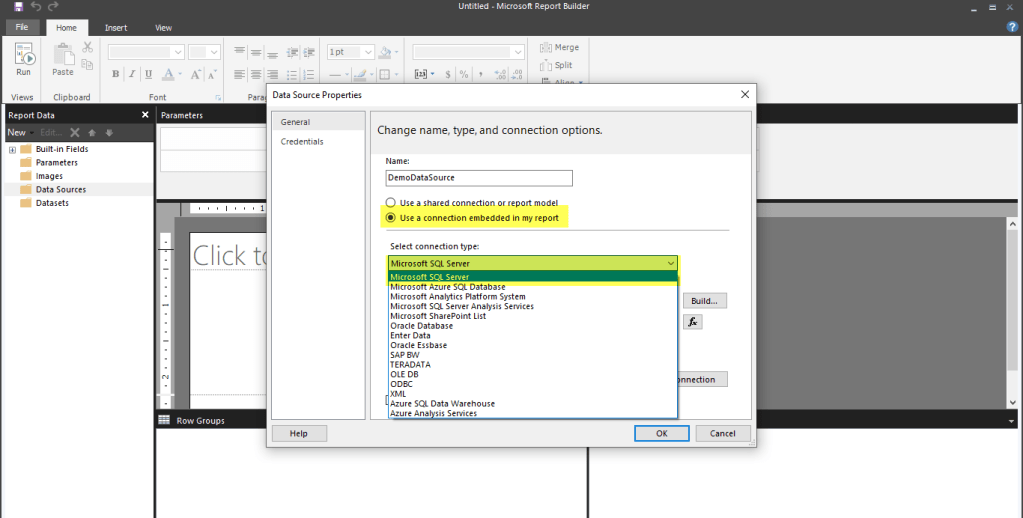
Task: Click the Cancel button
Action: 723,433
